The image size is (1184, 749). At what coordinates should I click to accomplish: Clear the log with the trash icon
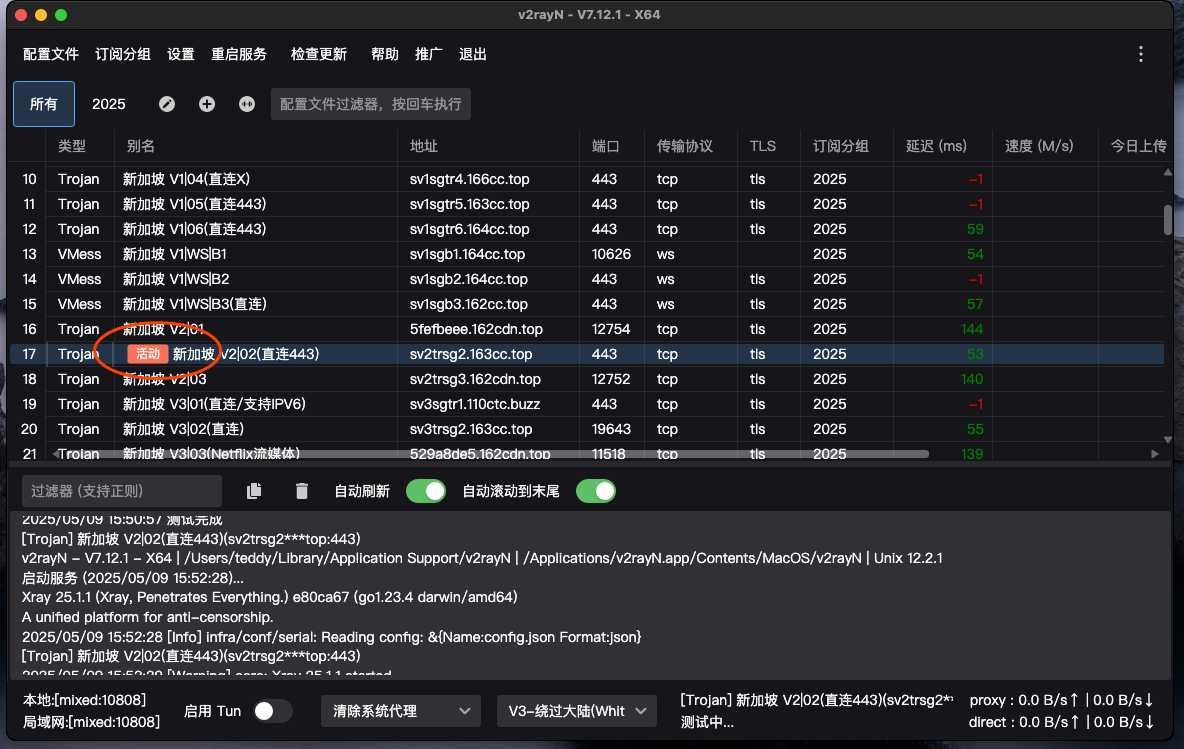(x=302, y=492)
